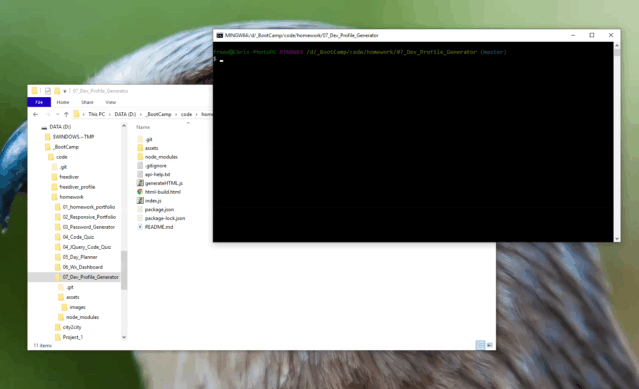Screen dimensions: 639x389
Task: Select Project_1 folder in navigation tree
Action: pos(73,337)
